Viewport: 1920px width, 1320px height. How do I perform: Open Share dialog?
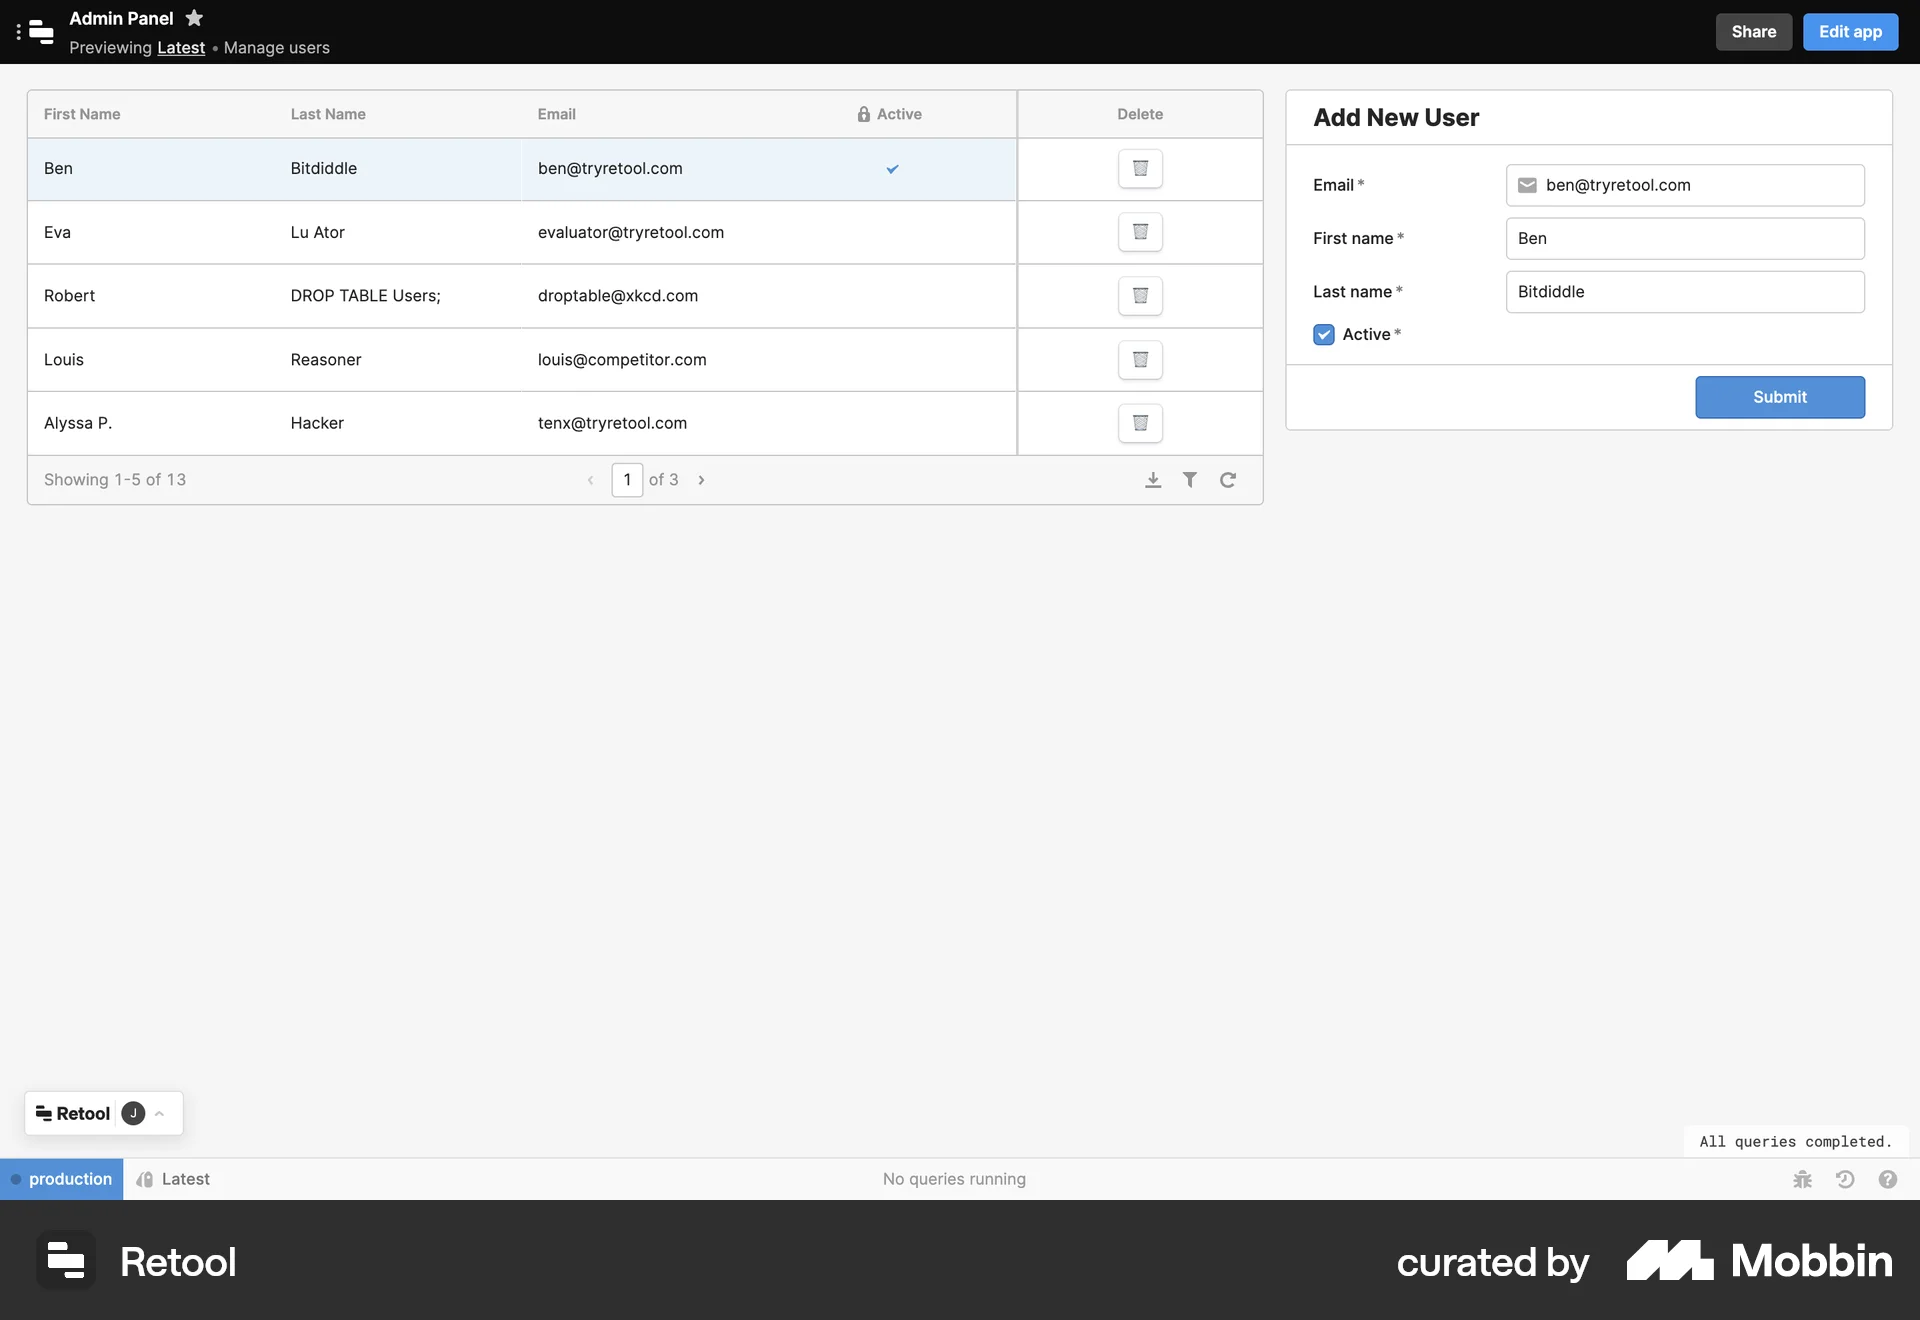click(1753, 31)
